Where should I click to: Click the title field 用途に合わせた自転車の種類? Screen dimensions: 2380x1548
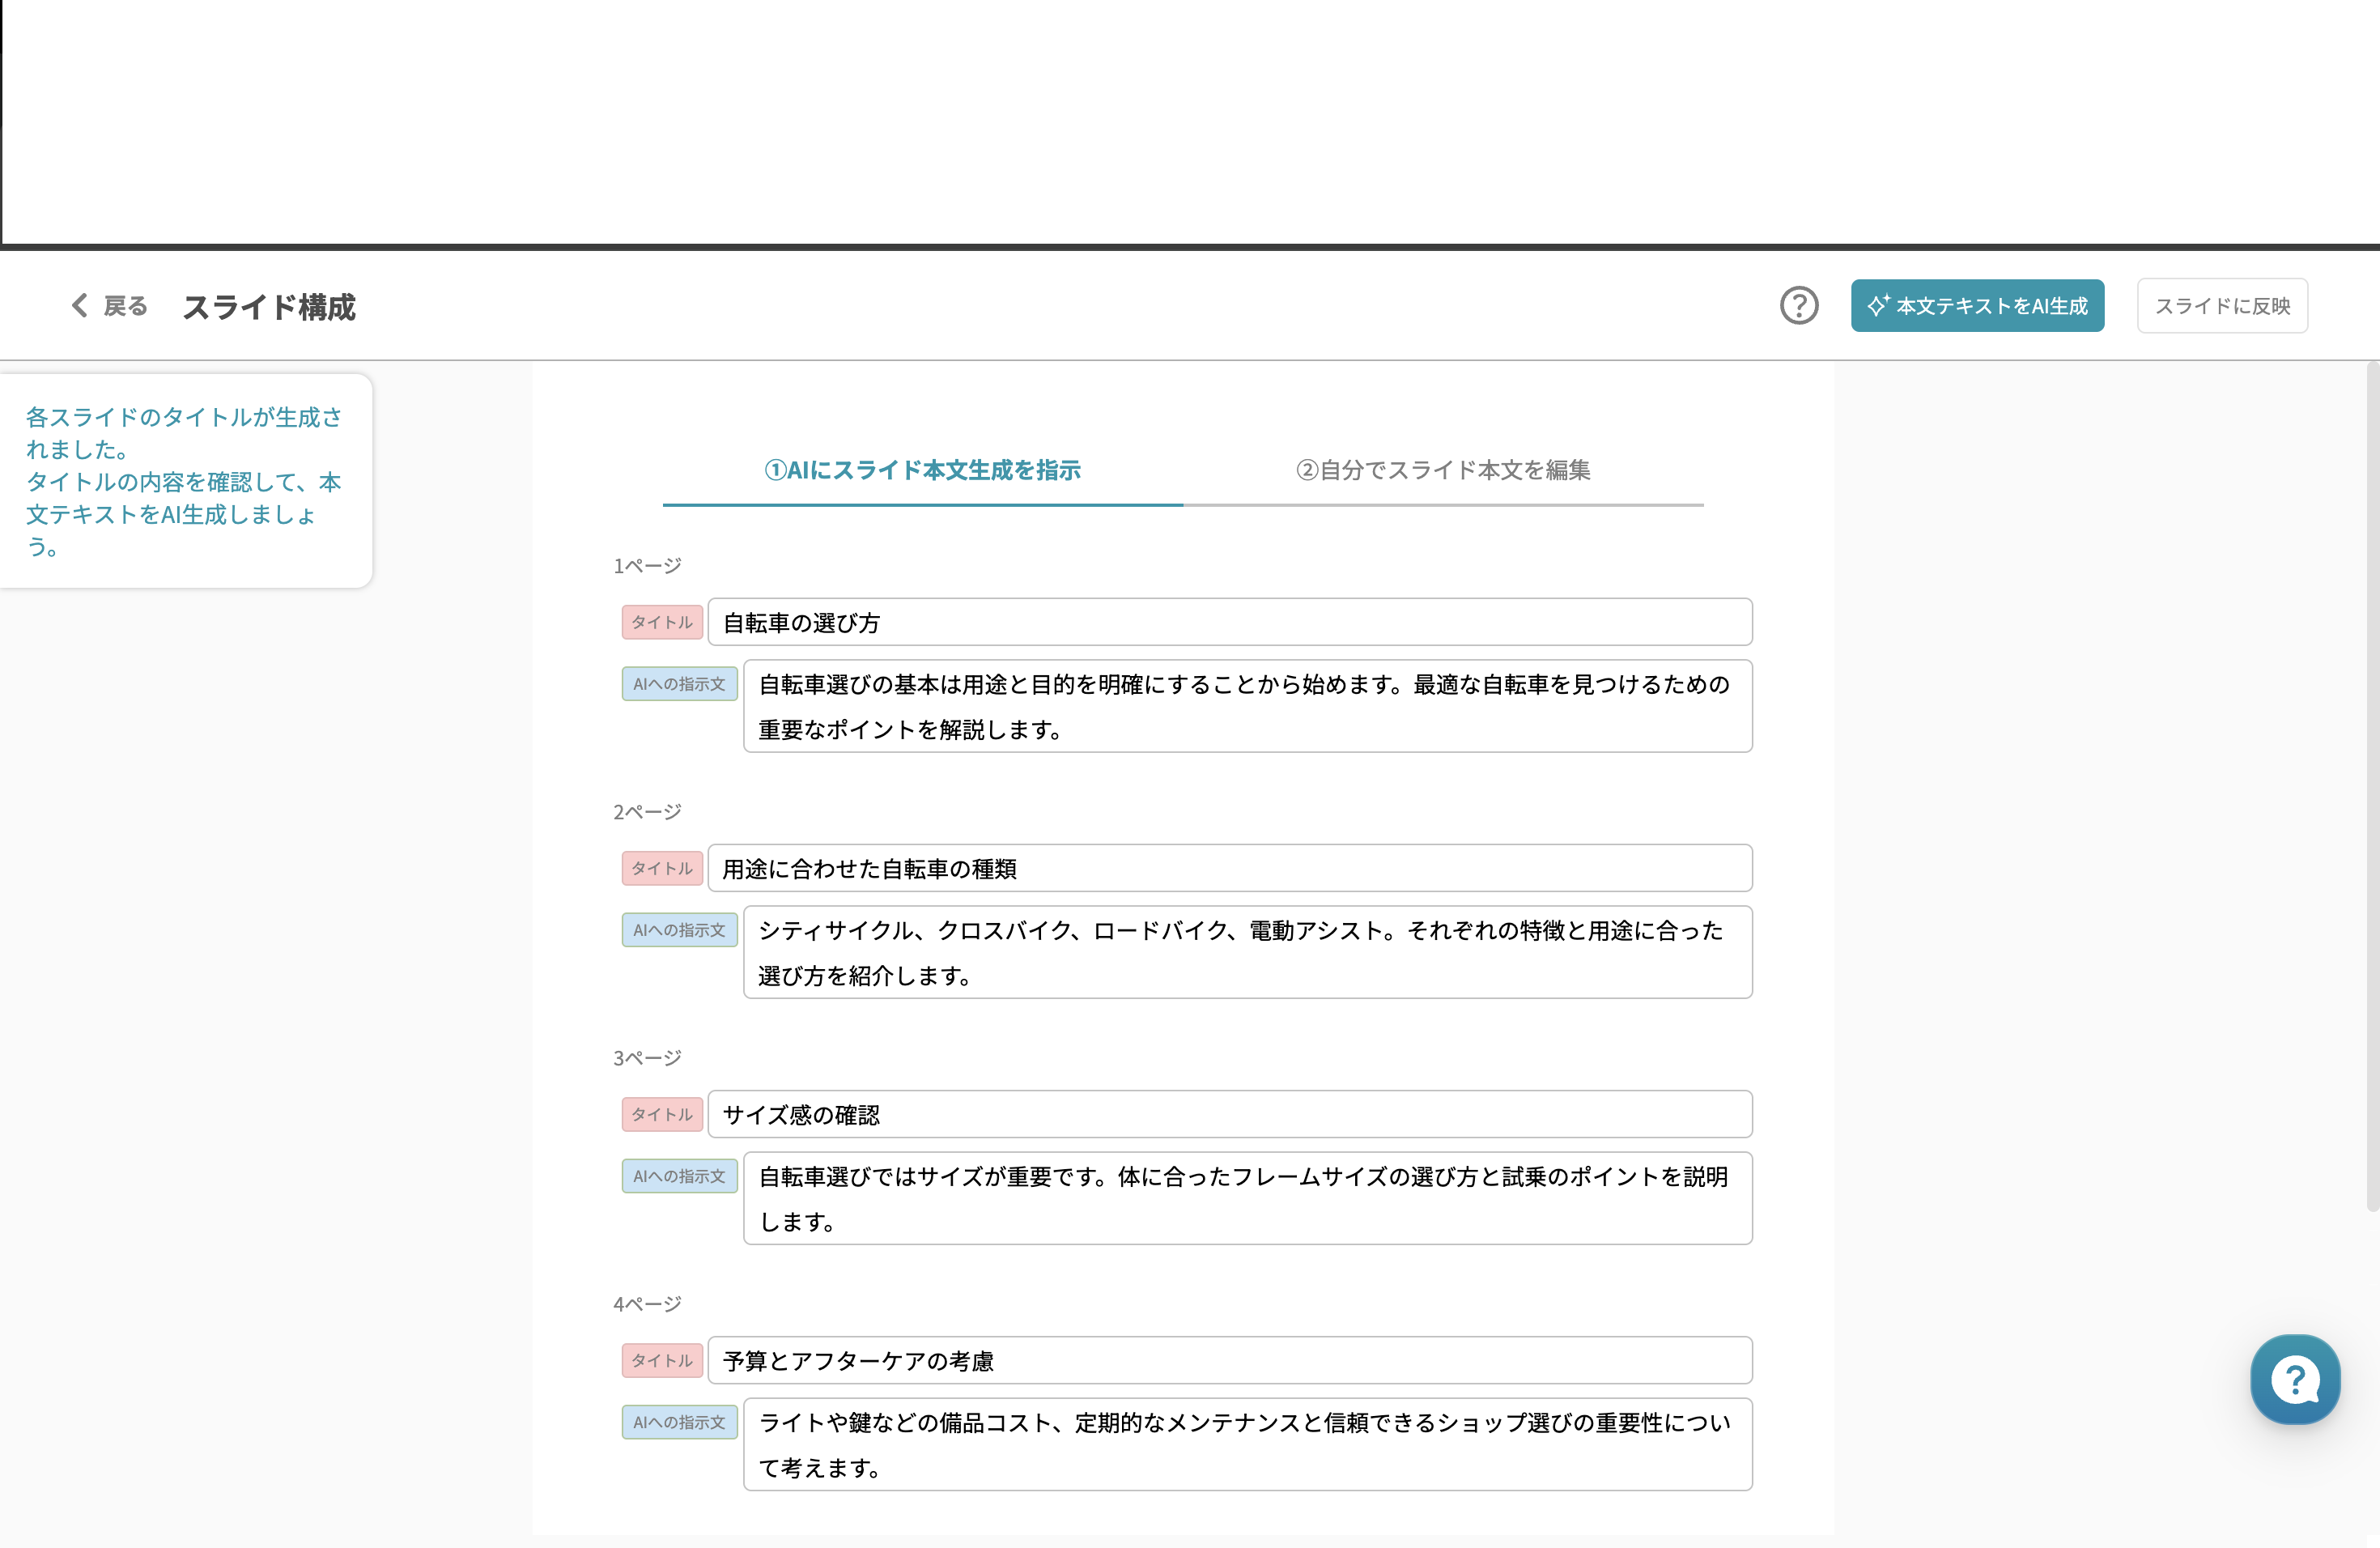(x=1230, y=868)
